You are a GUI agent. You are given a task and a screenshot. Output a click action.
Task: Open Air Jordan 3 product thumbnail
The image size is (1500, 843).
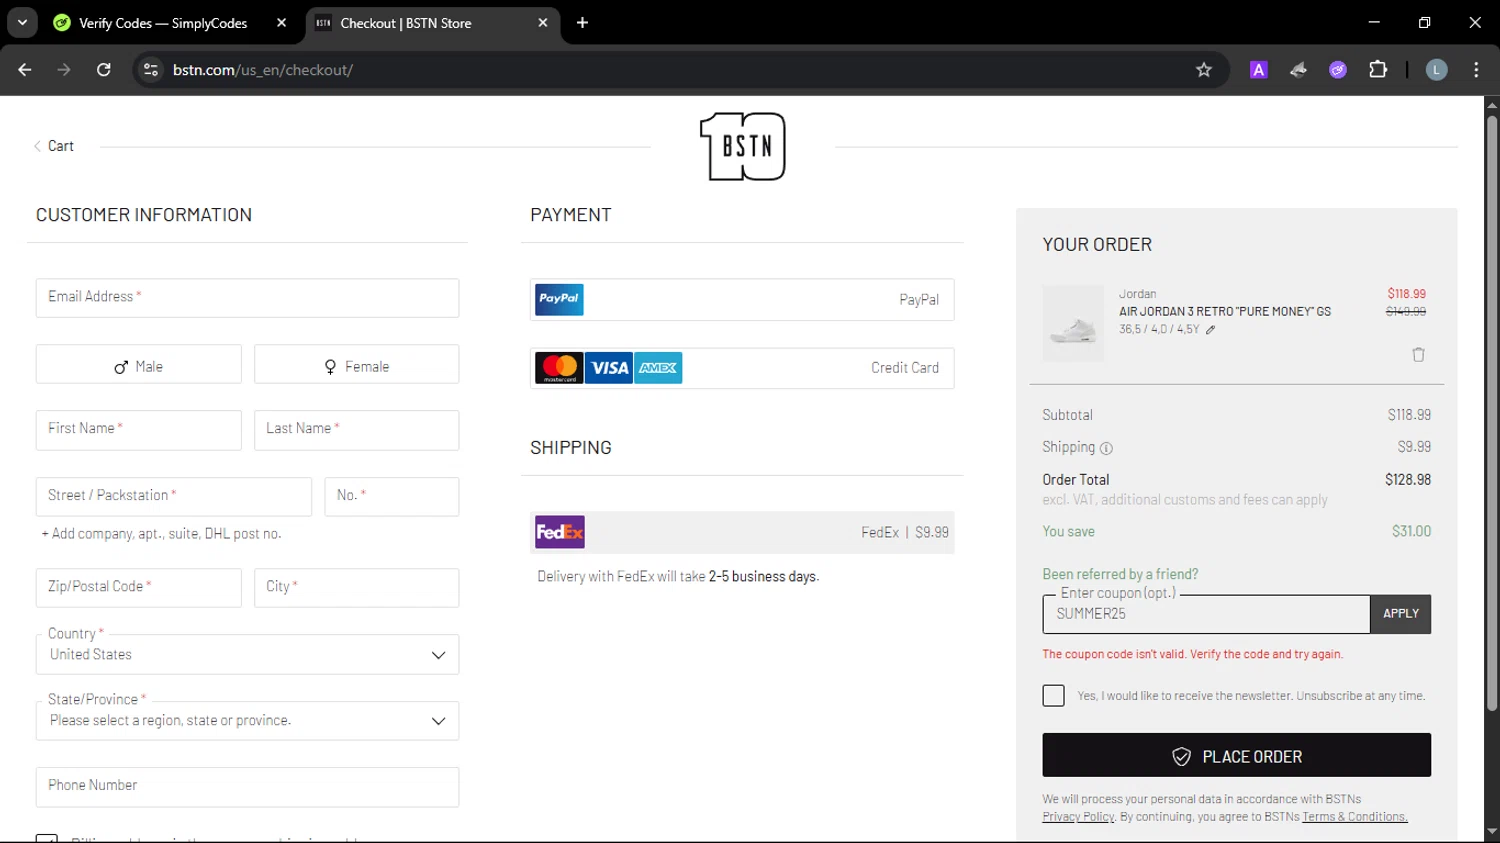click(x=1073, y=324)
